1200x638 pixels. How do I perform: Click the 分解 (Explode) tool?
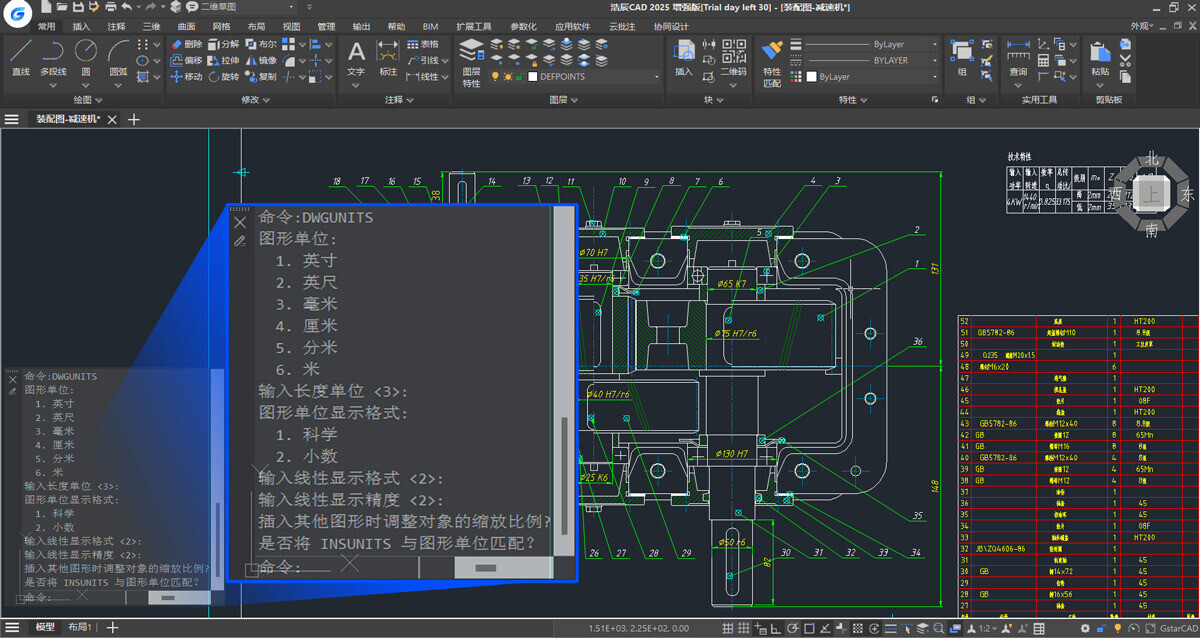(x=222, y=45)
